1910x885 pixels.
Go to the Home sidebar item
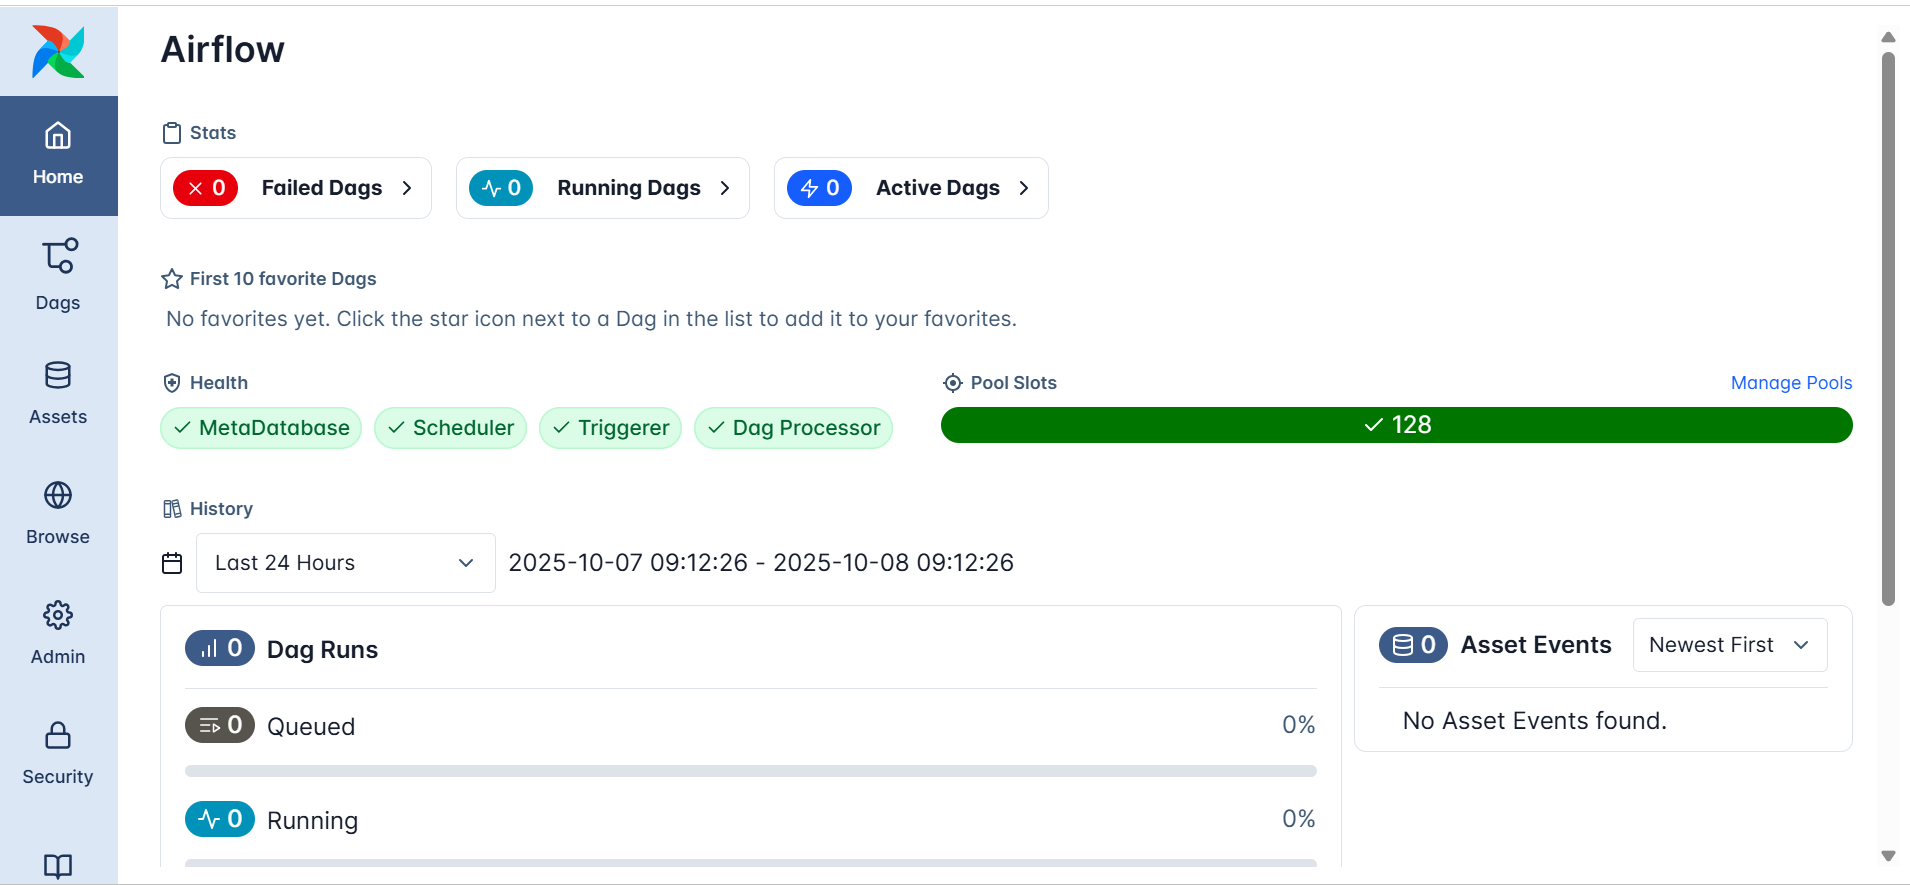58,155
